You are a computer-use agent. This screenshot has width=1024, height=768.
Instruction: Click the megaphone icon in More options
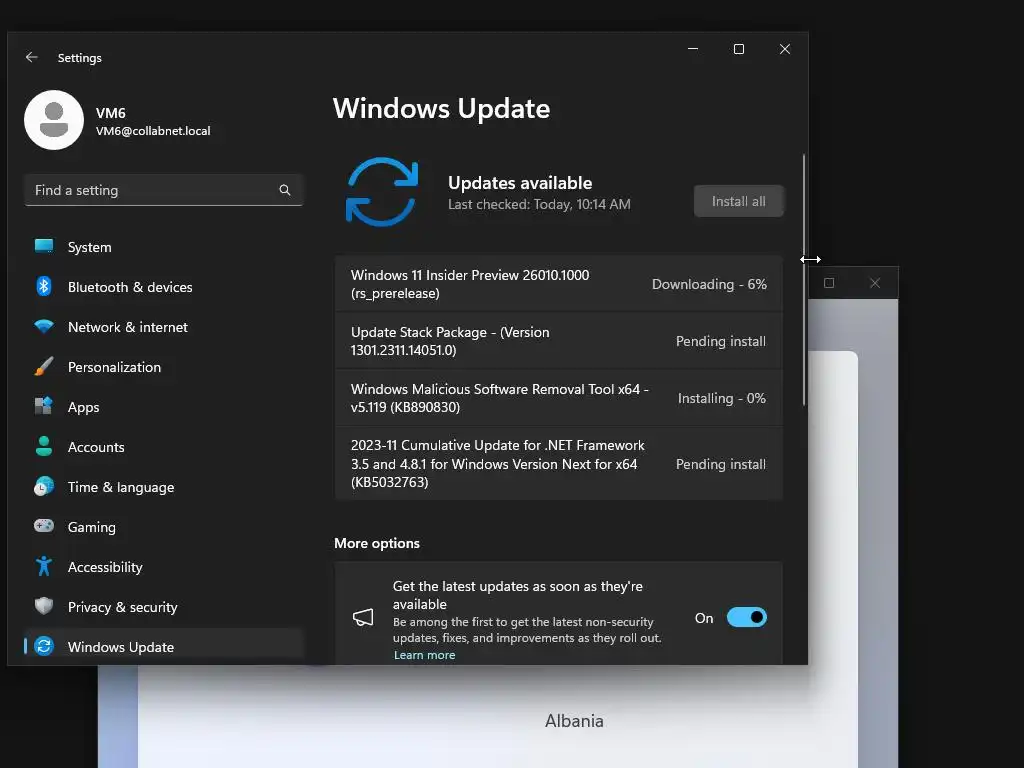363,617
